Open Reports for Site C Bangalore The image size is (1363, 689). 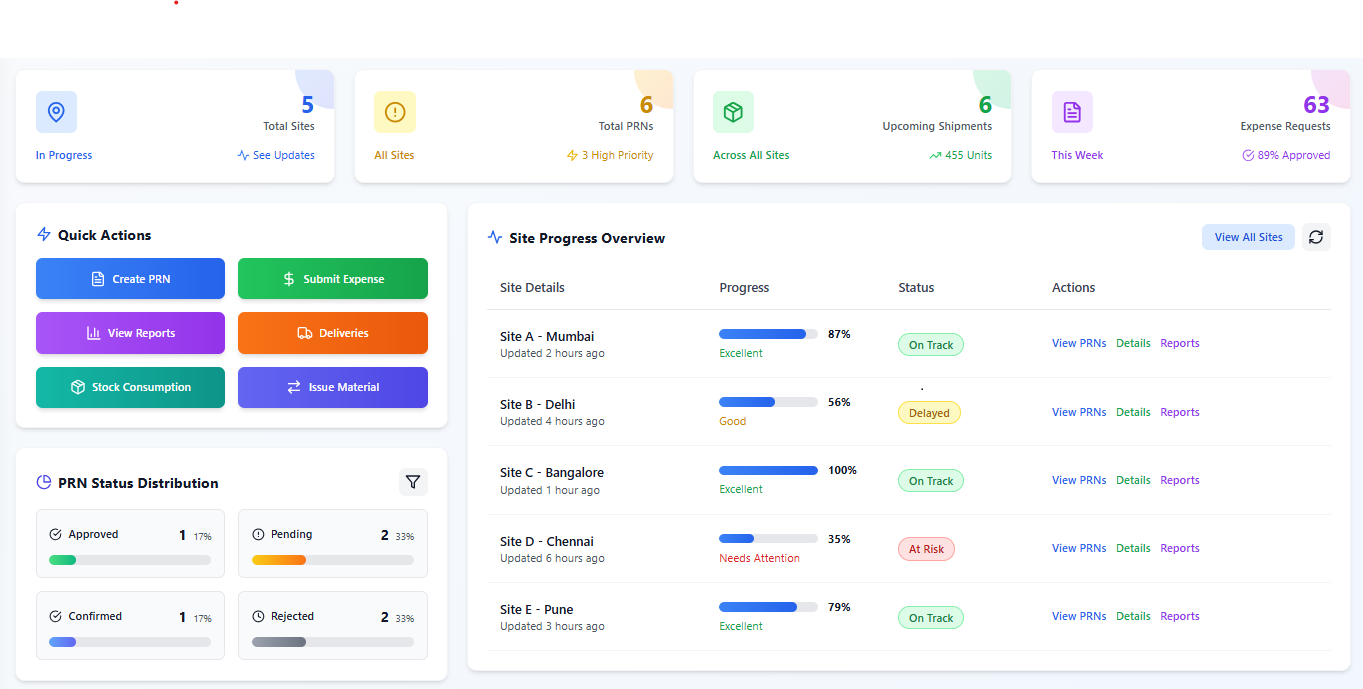[1179, 479]
